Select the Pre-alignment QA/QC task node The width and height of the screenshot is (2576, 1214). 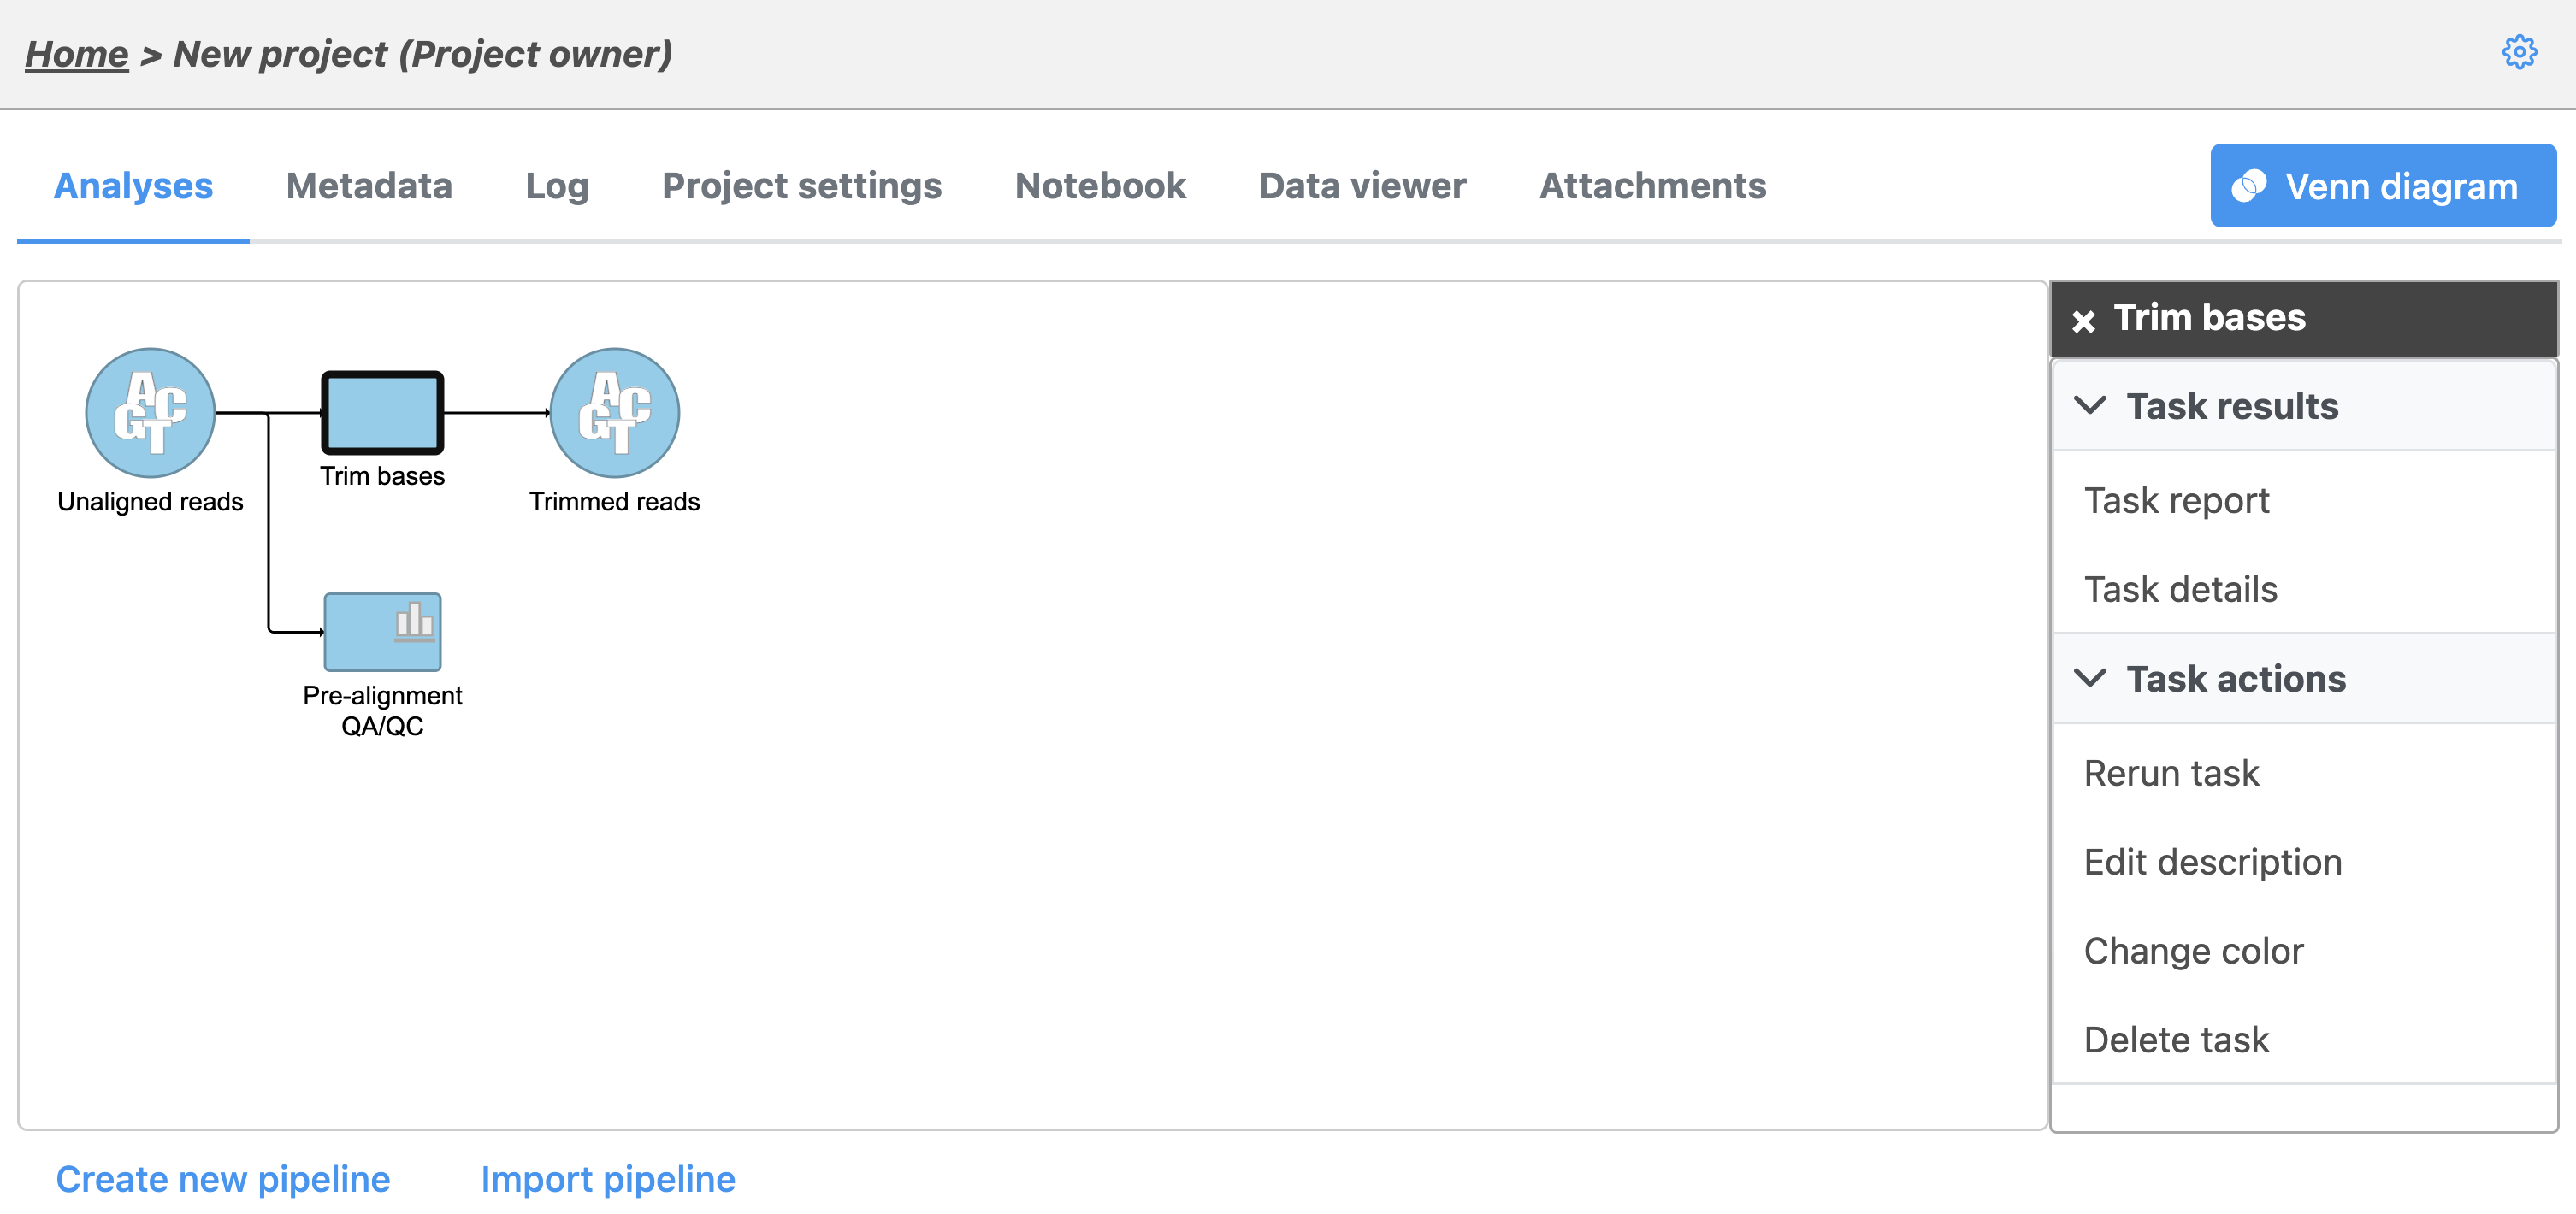click(382, 631)
